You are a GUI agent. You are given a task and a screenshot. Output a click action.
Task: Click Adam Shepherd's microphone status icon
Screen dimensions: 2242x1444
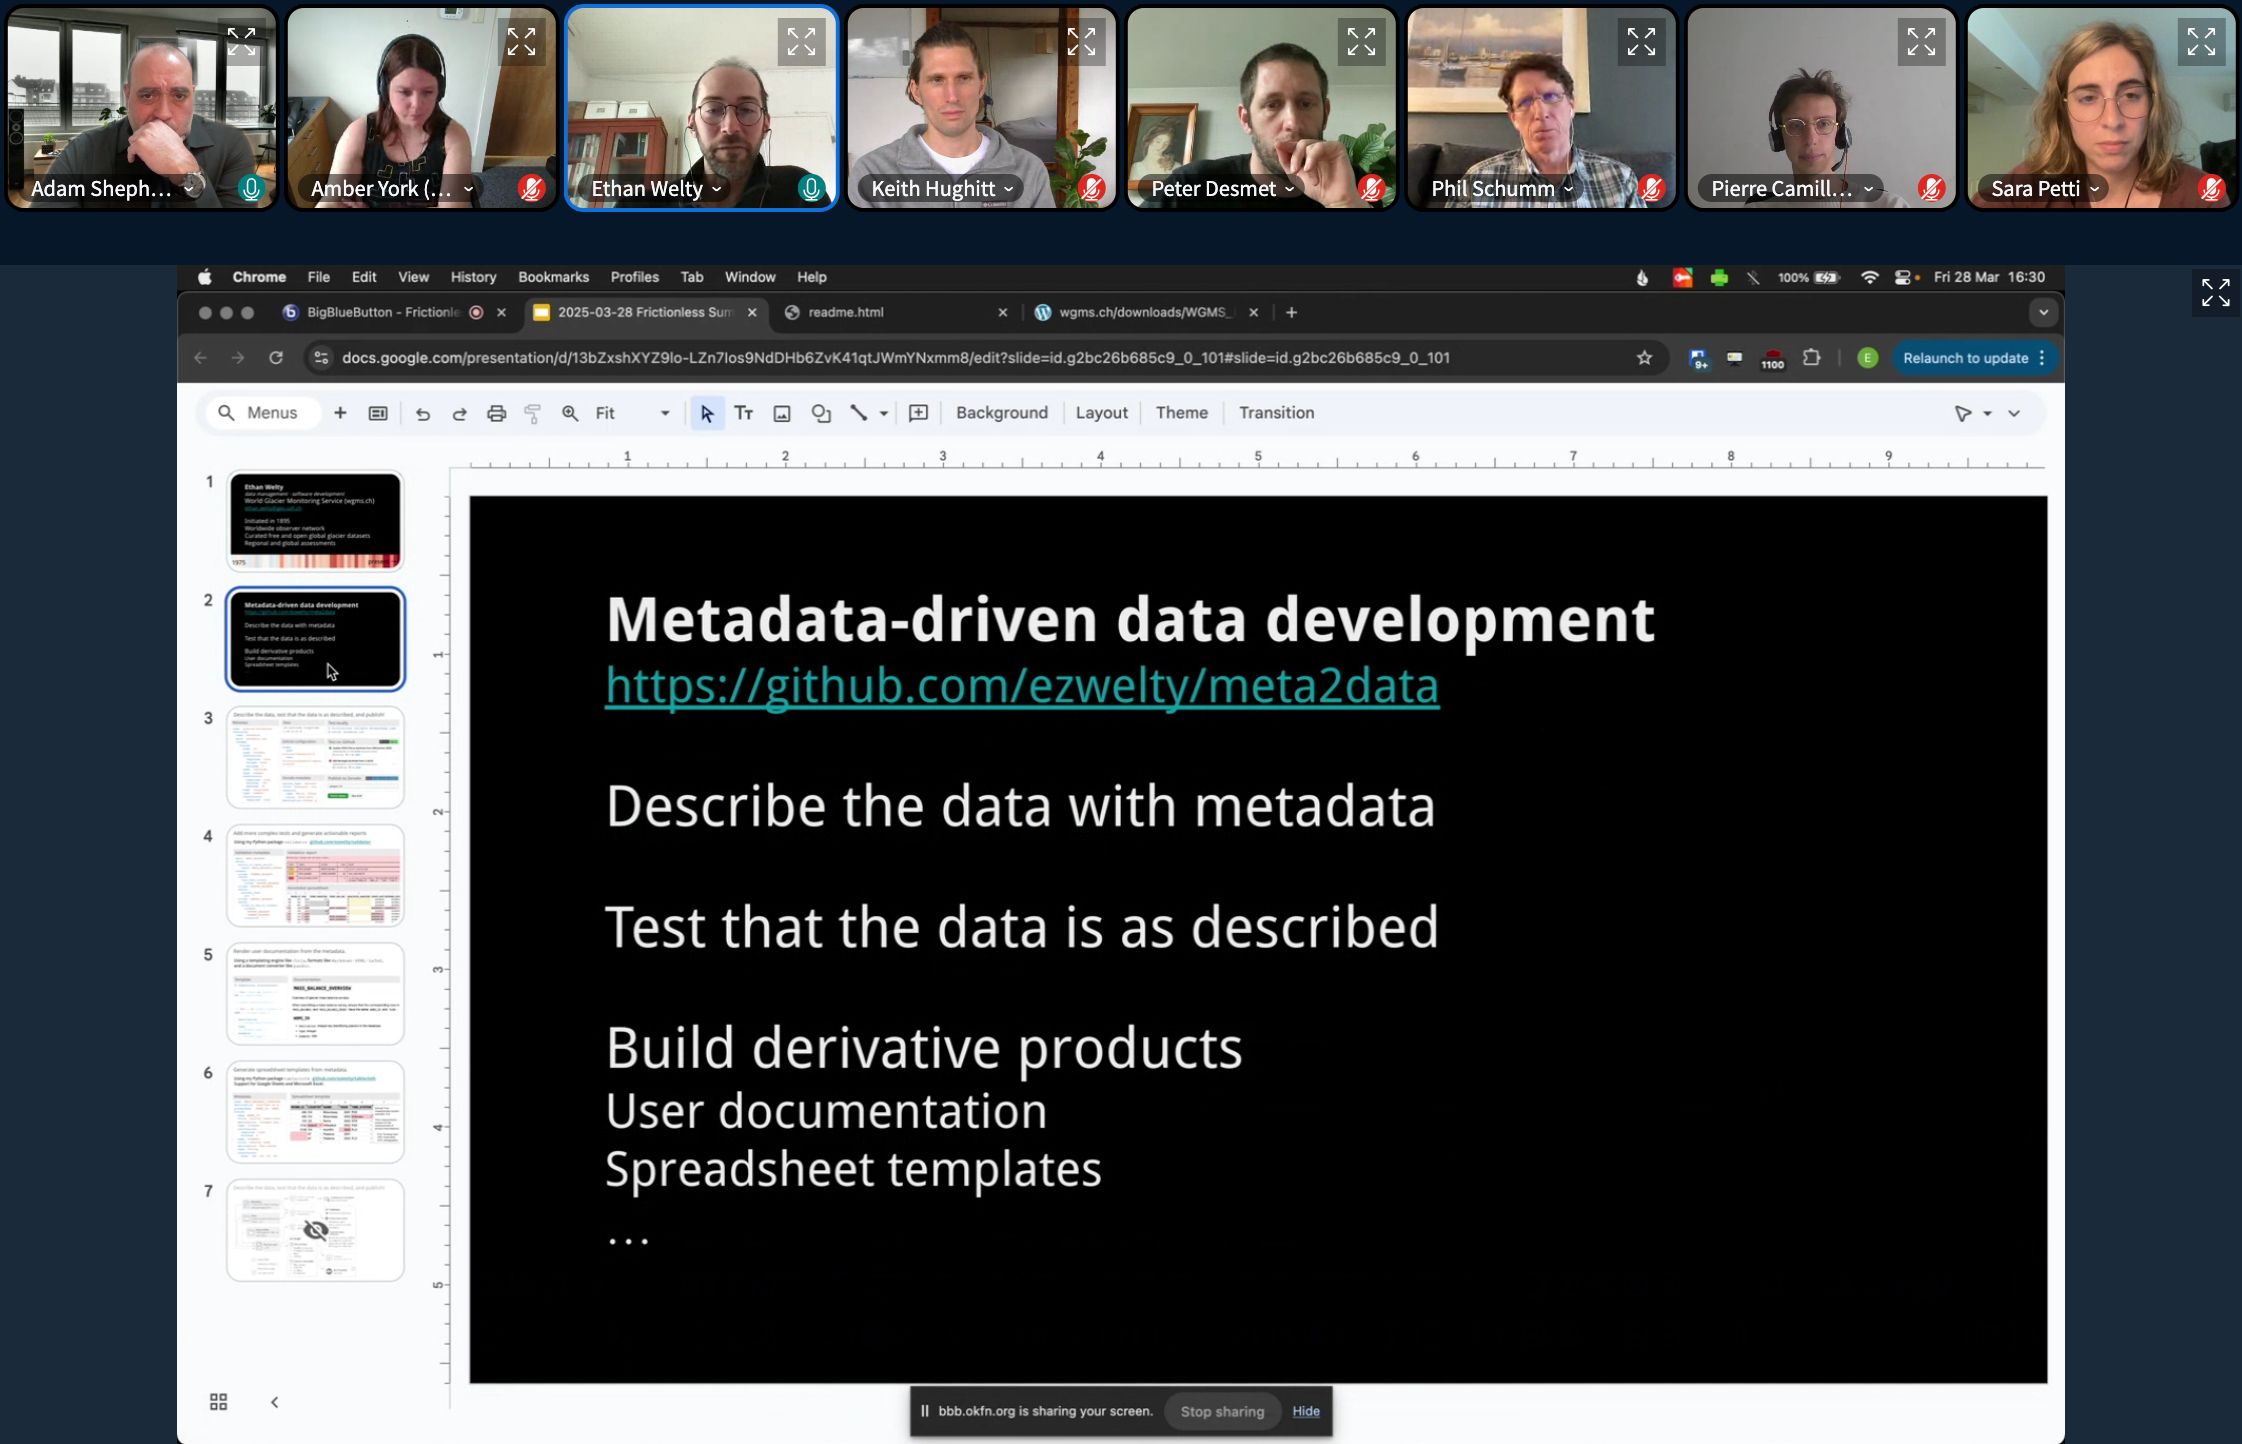click(251, 188)
